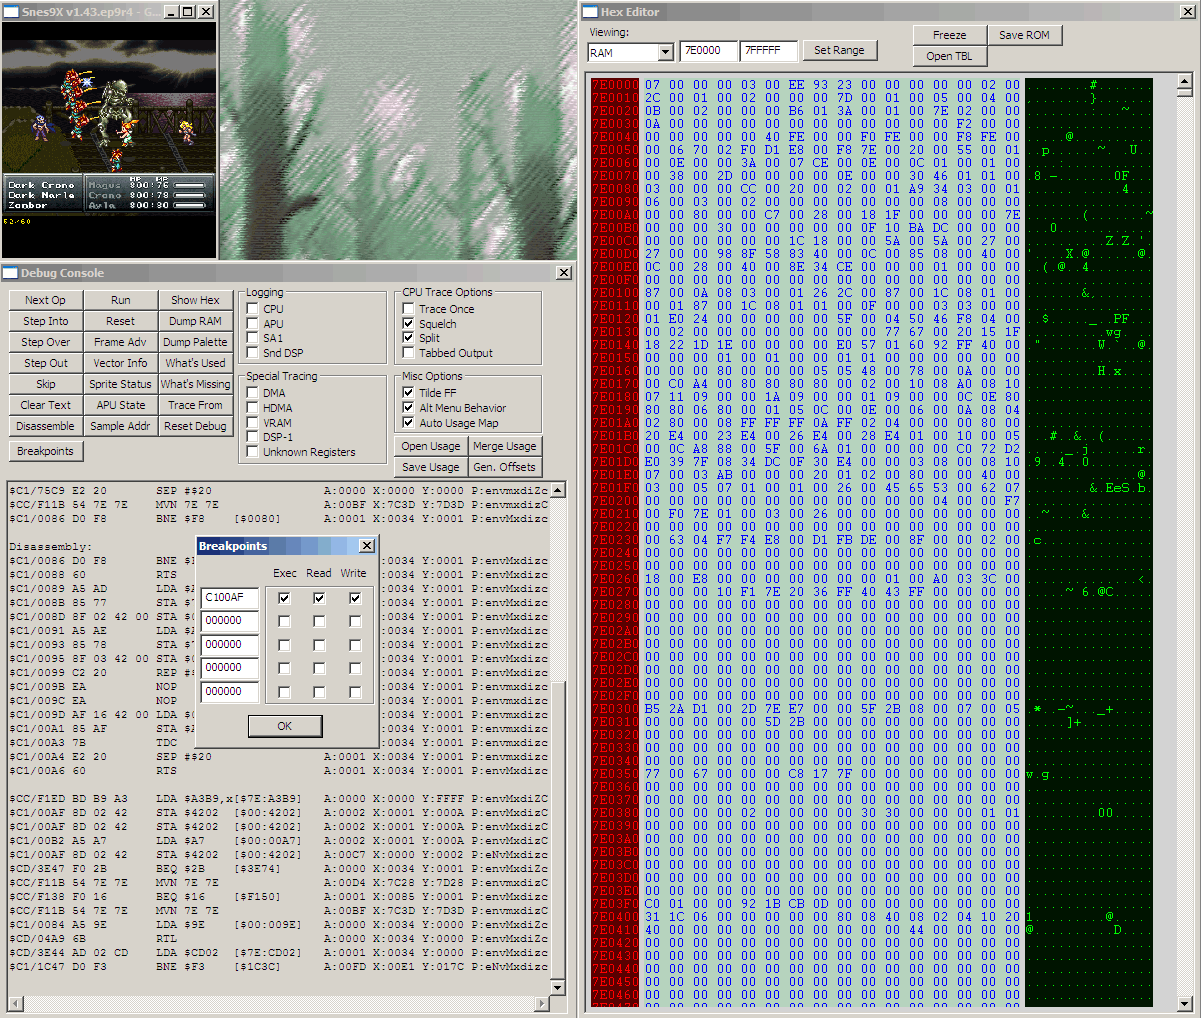
Task: Disable the Tilde FF option
Action: 409,393
